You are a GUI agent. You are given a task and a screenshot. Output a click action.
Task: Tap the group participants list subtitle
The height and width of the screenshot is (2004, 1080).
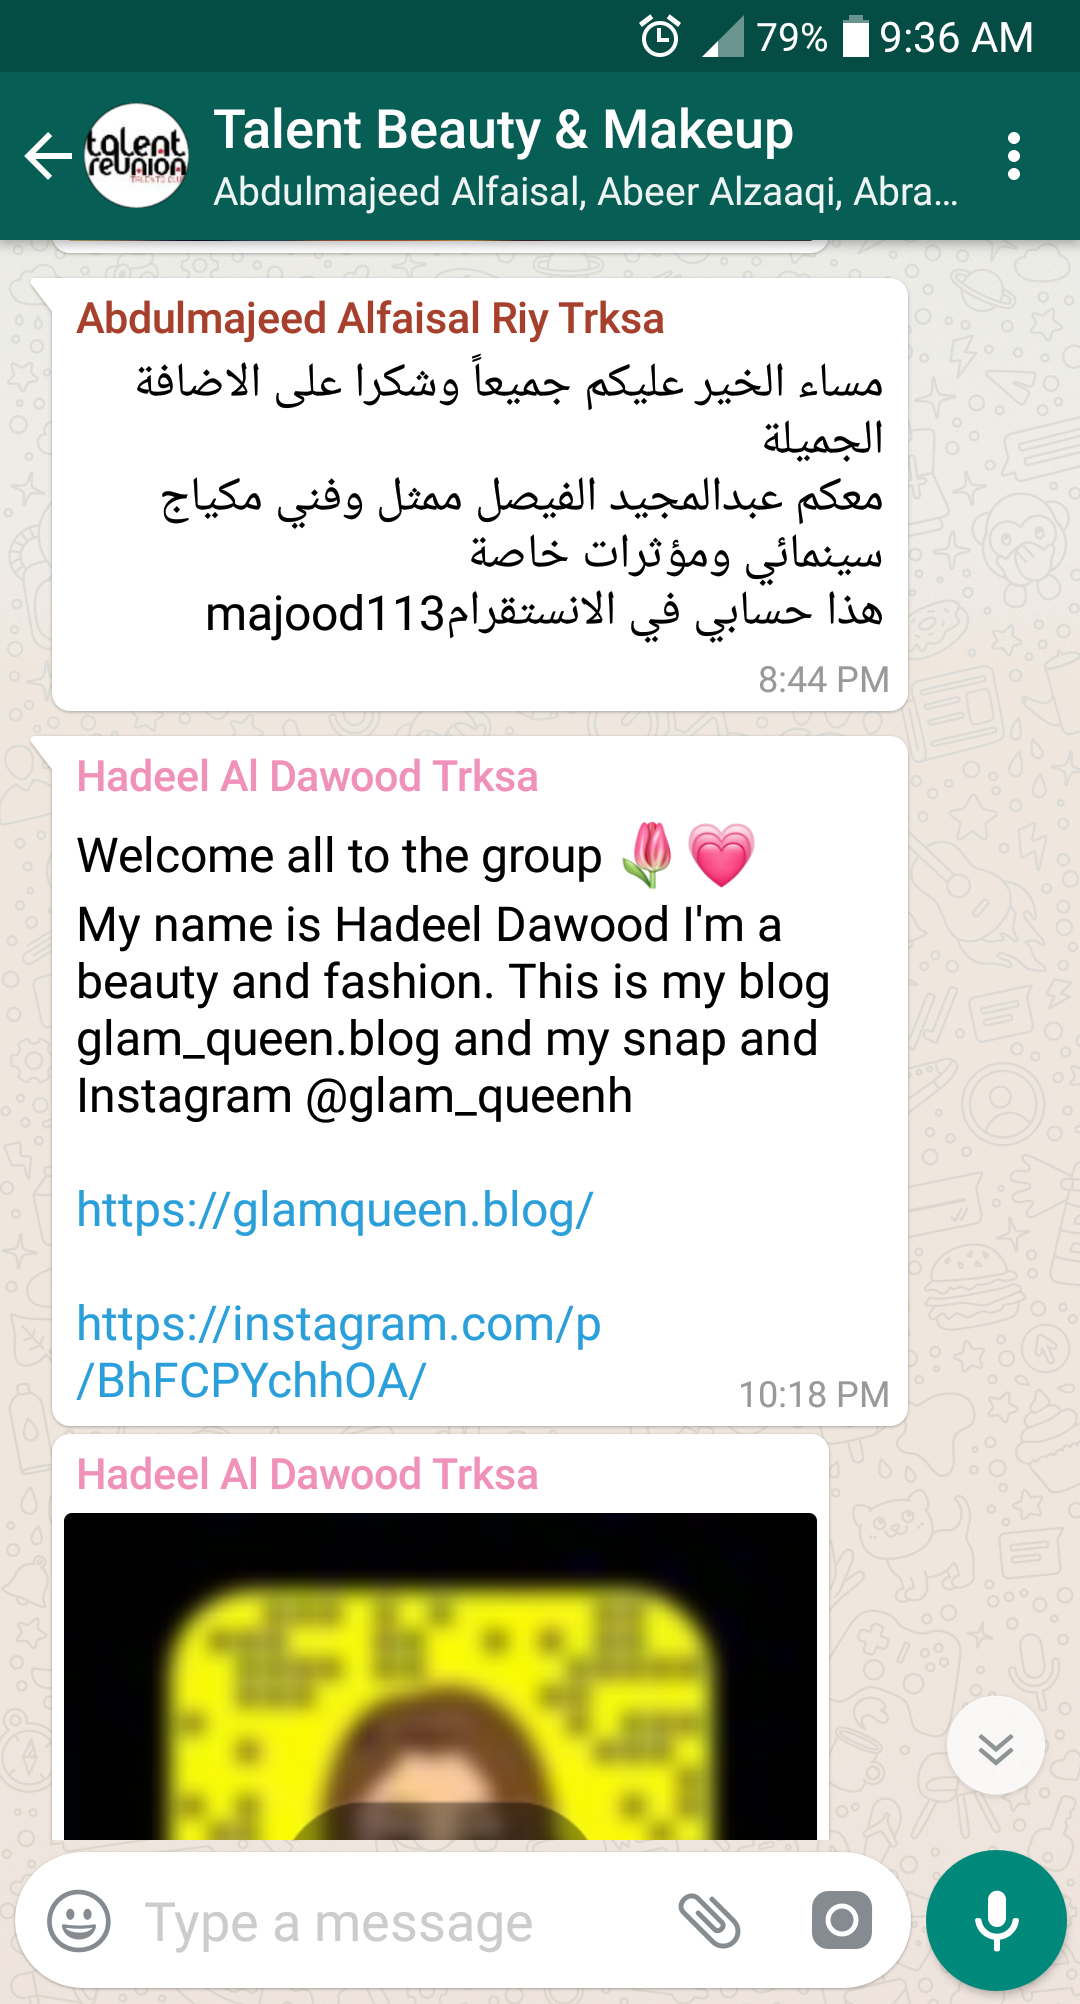pyautogui.click(x=586, y=192)
